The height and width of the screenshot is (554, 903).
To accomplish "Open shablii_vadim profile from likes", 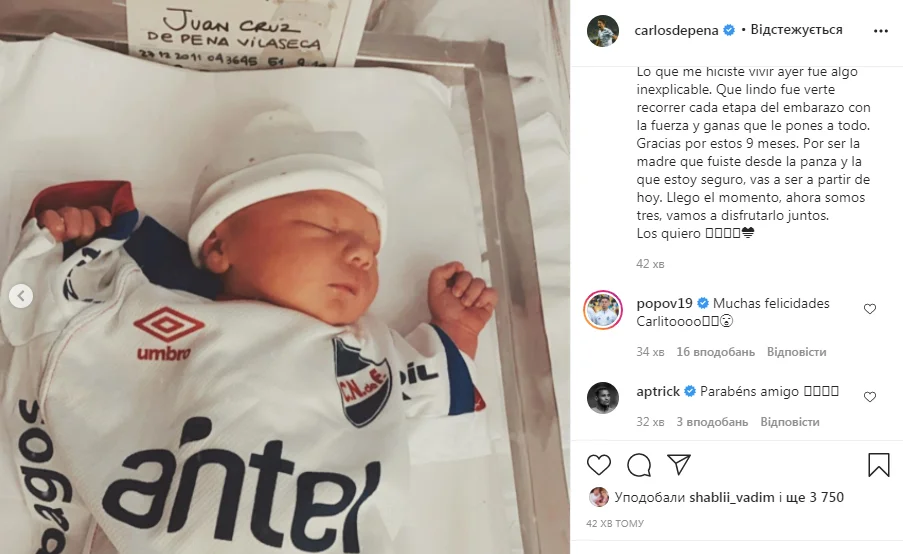I will [x=731, y=498].
